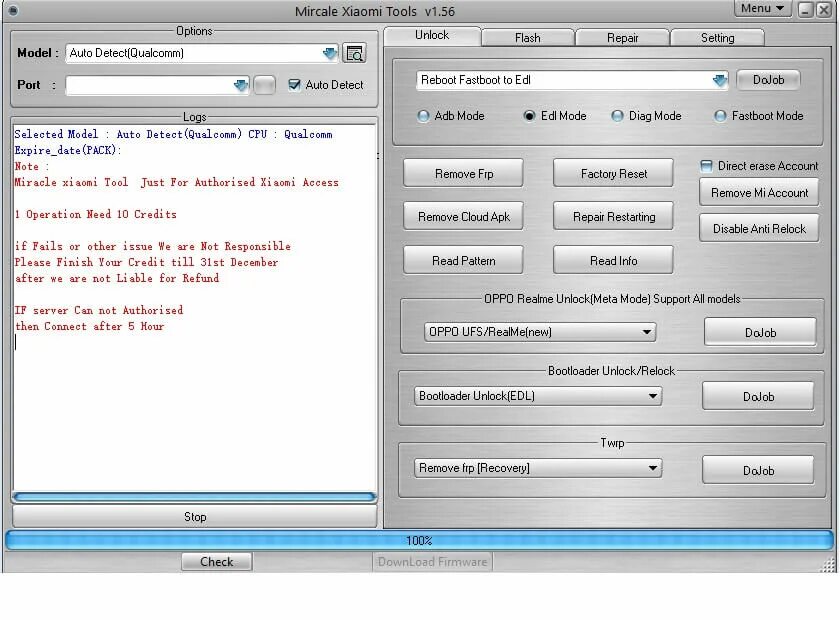The width and height of the screenshot is (840, 620).
Task: Click Remove Cloud Apk button
Action: pyautogui.click(x=463, y=216)
